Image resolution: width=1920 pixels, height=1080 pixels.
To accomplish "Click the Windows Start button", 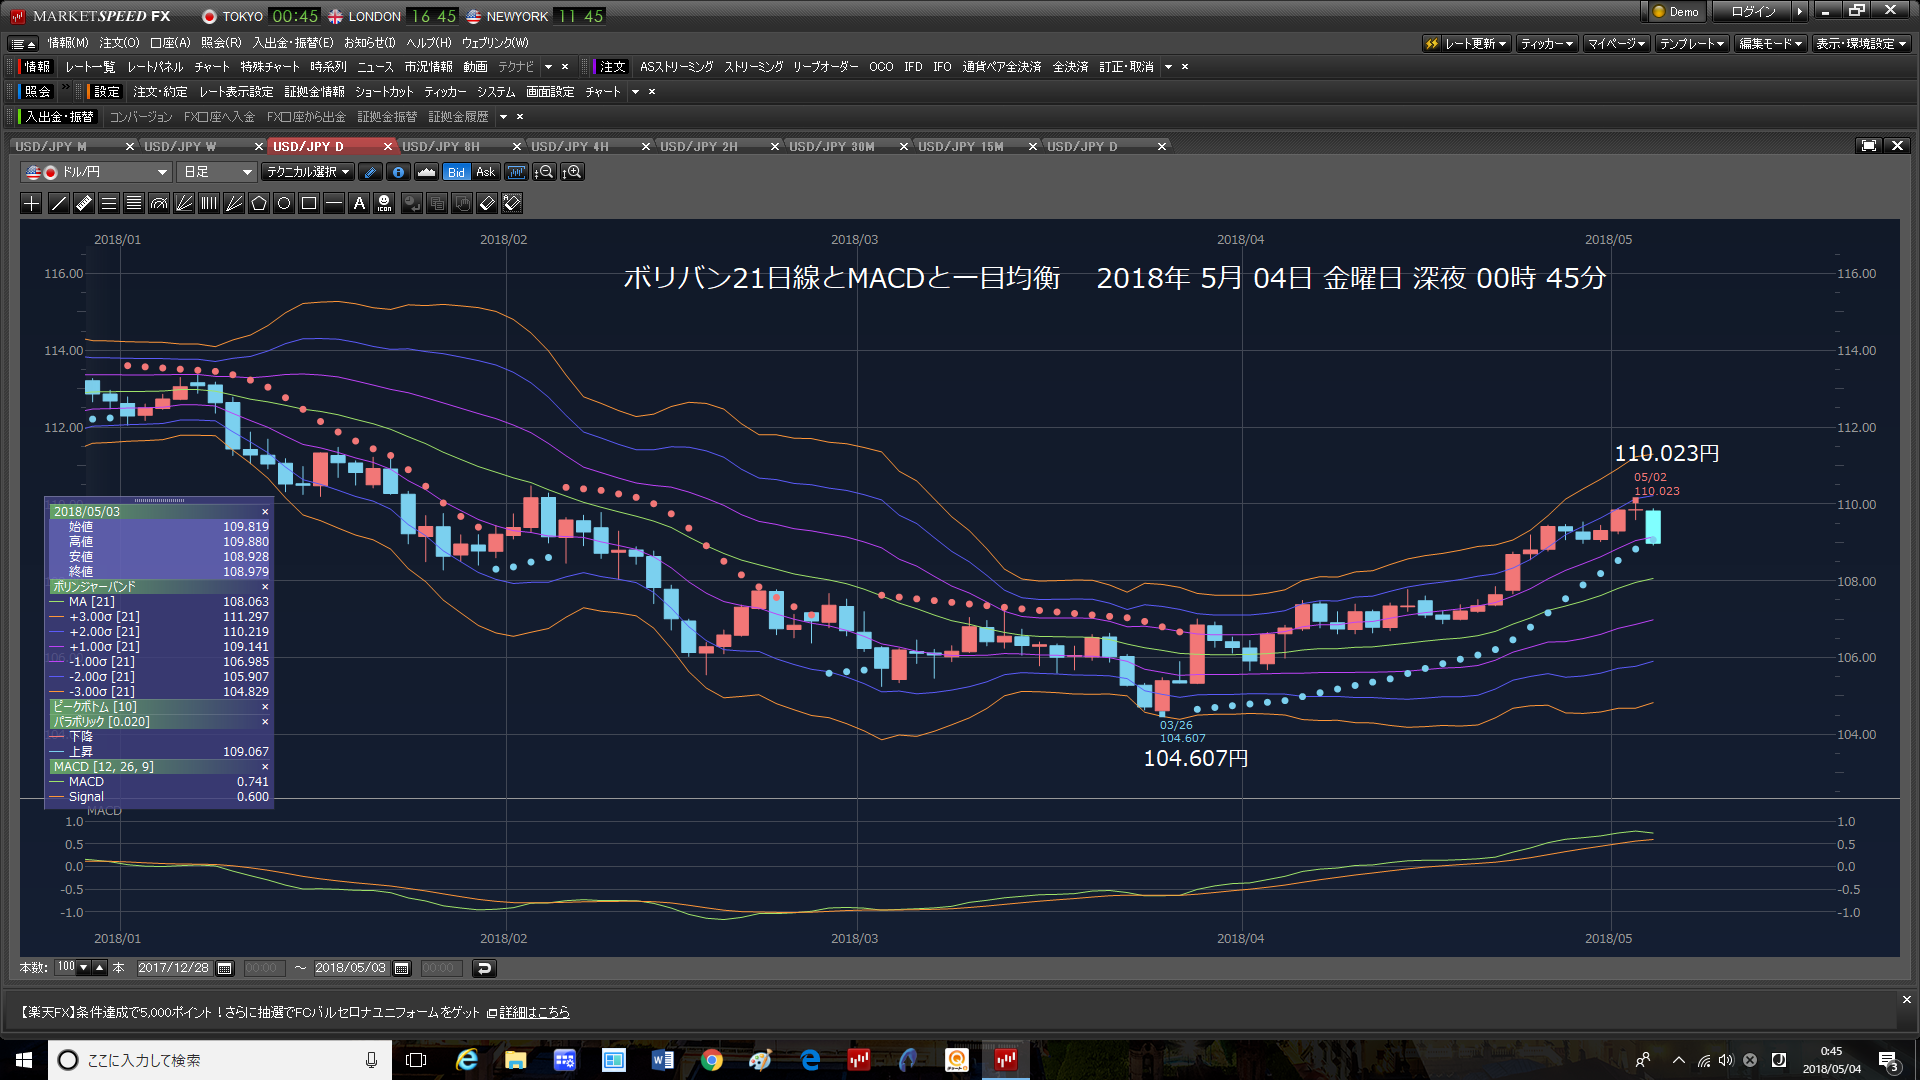I will tap(24, 1060).
